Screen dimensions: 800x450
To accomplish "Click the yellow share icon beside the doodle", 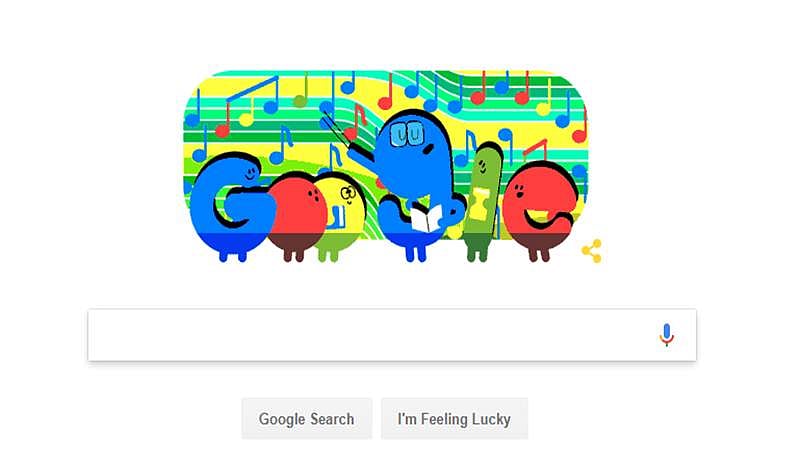I will click(592, 251).
